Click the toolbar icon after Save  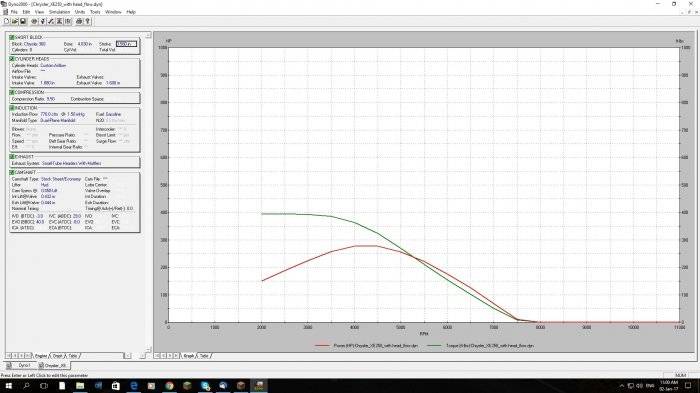(x=34, y=21)
